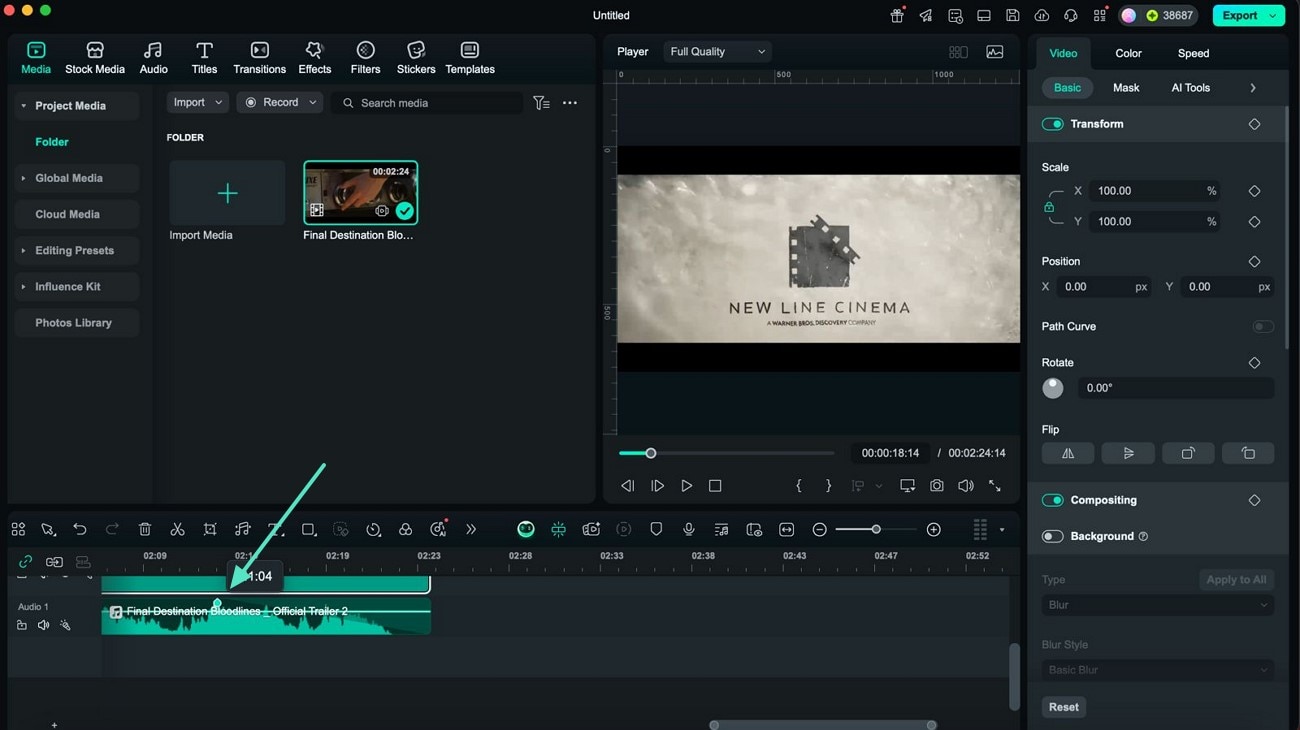Take a snapshot with the camera icon
Image resolution: width=1300 pixels, height=730 pixels.
click(936, 485)
